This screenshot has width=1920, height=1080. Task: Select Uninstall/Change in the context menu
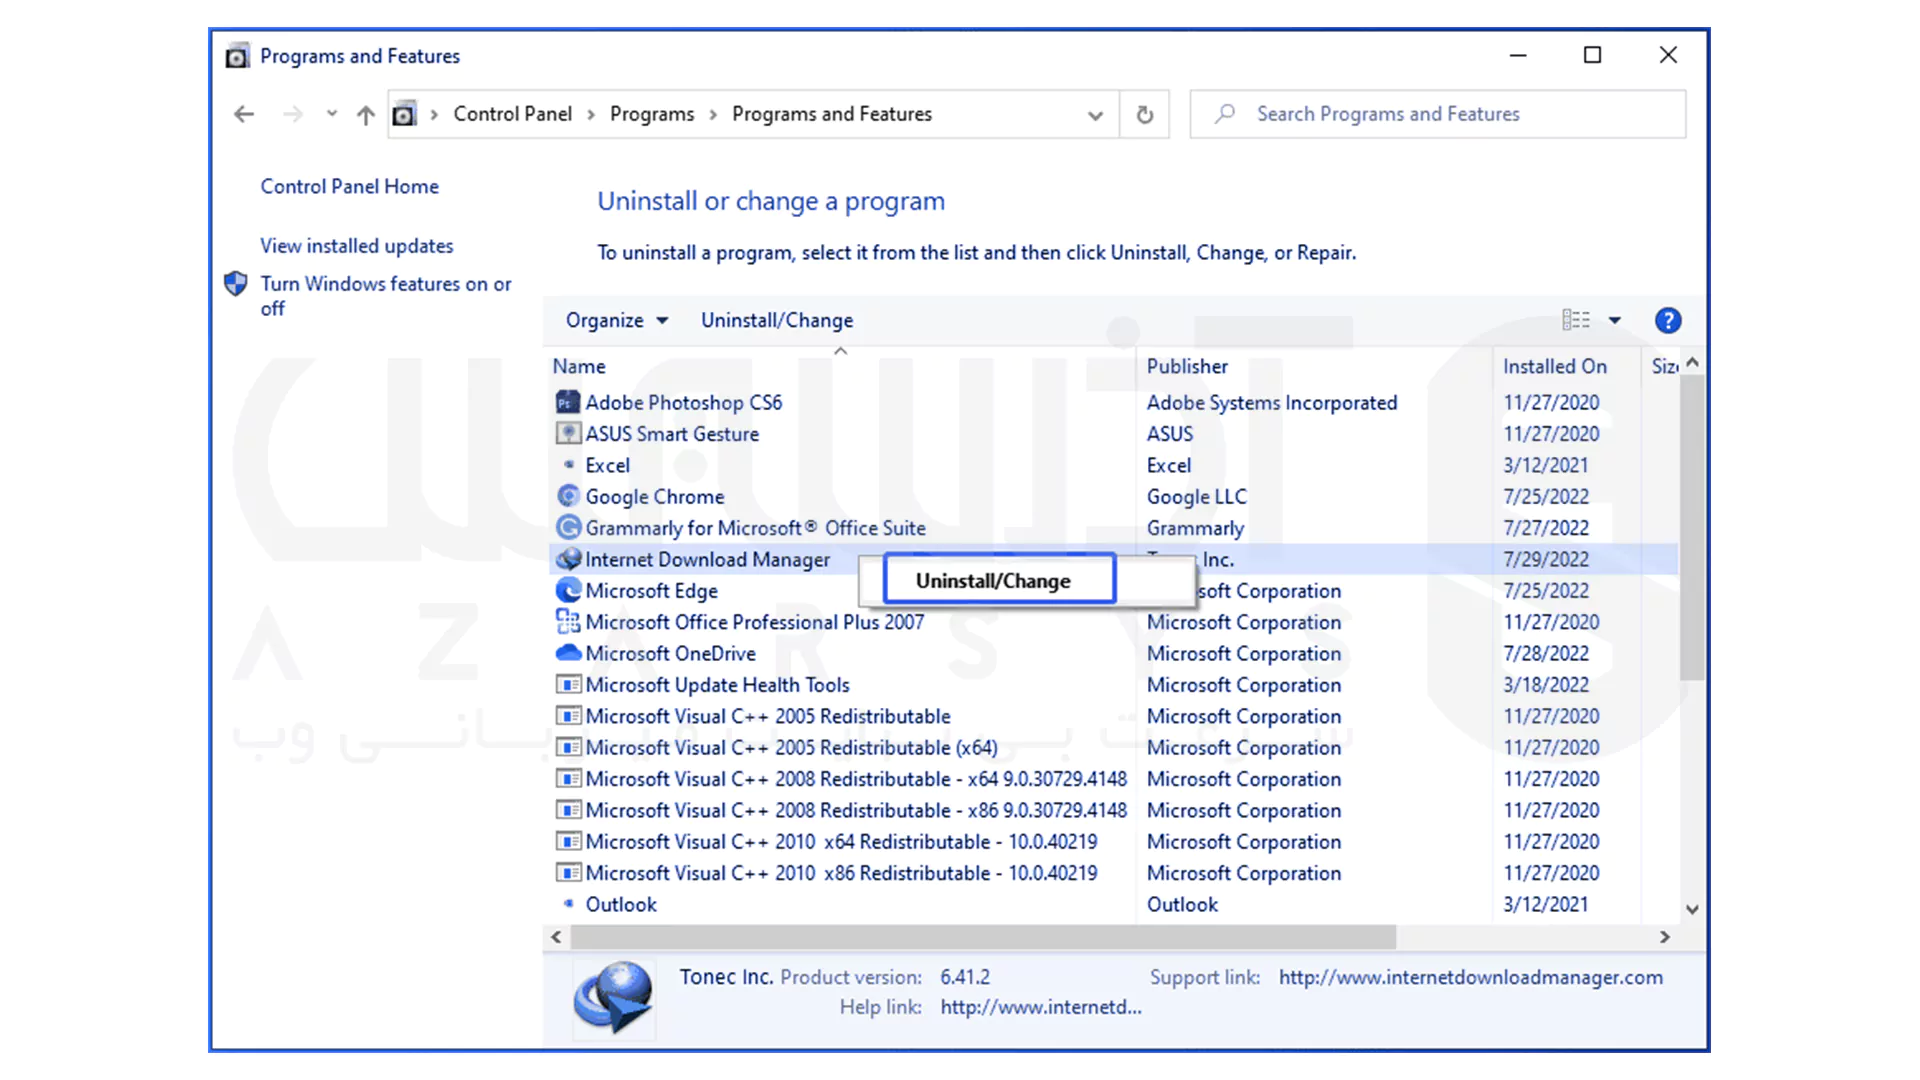tap(999, 580)
